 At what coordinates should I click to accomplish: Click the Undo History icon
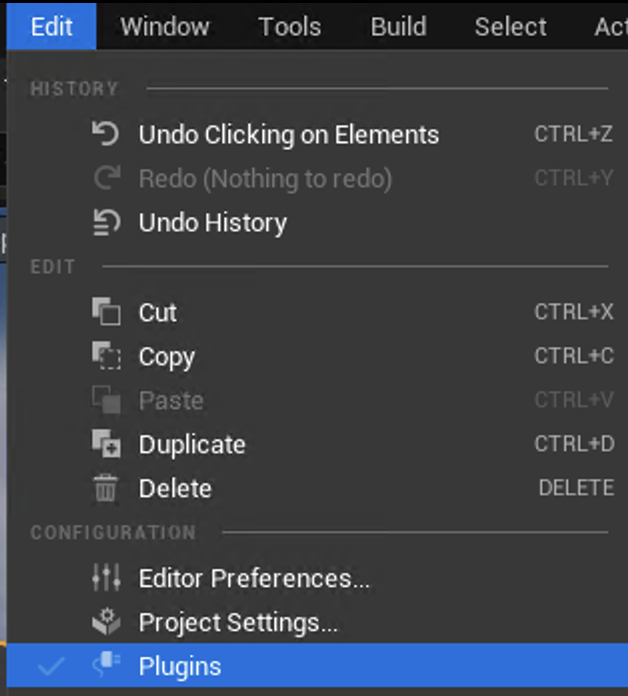pos(105,222)
